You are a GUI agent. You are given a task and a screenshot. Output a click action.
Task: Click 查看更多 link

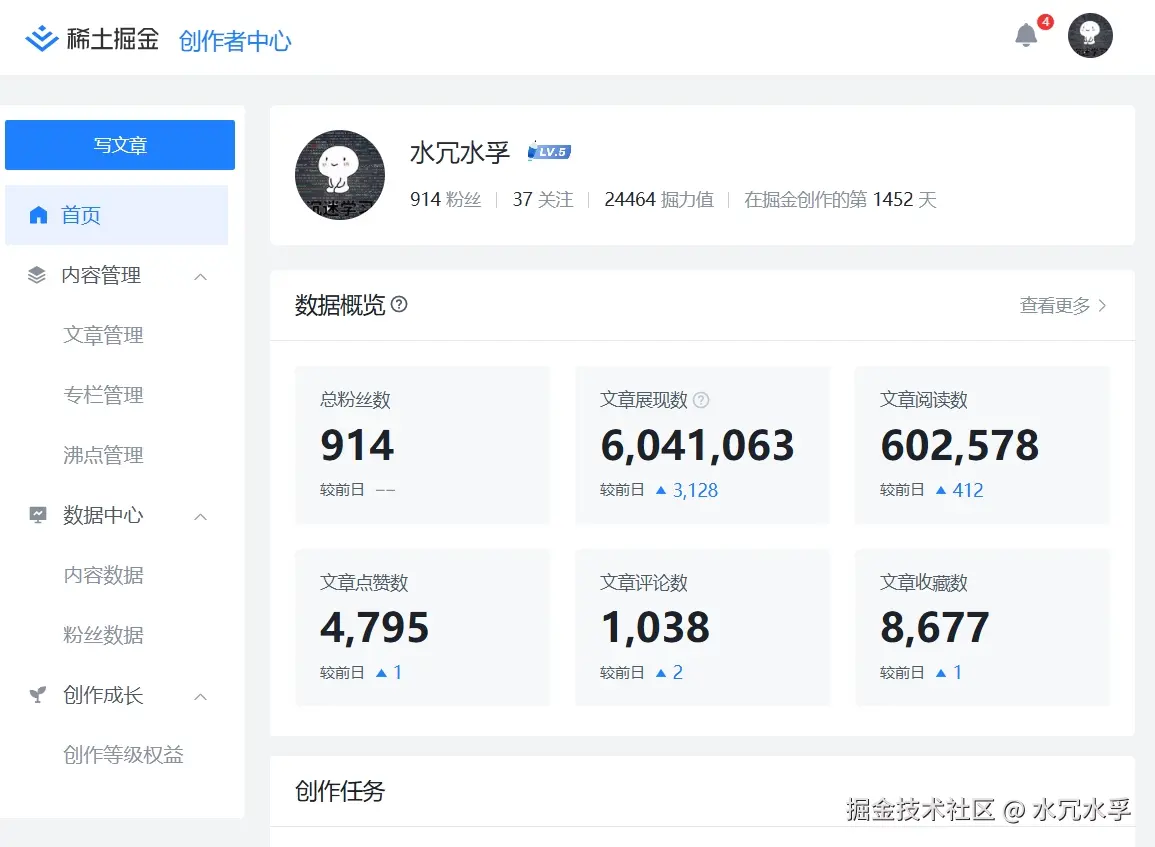[x=1055, y=306]
